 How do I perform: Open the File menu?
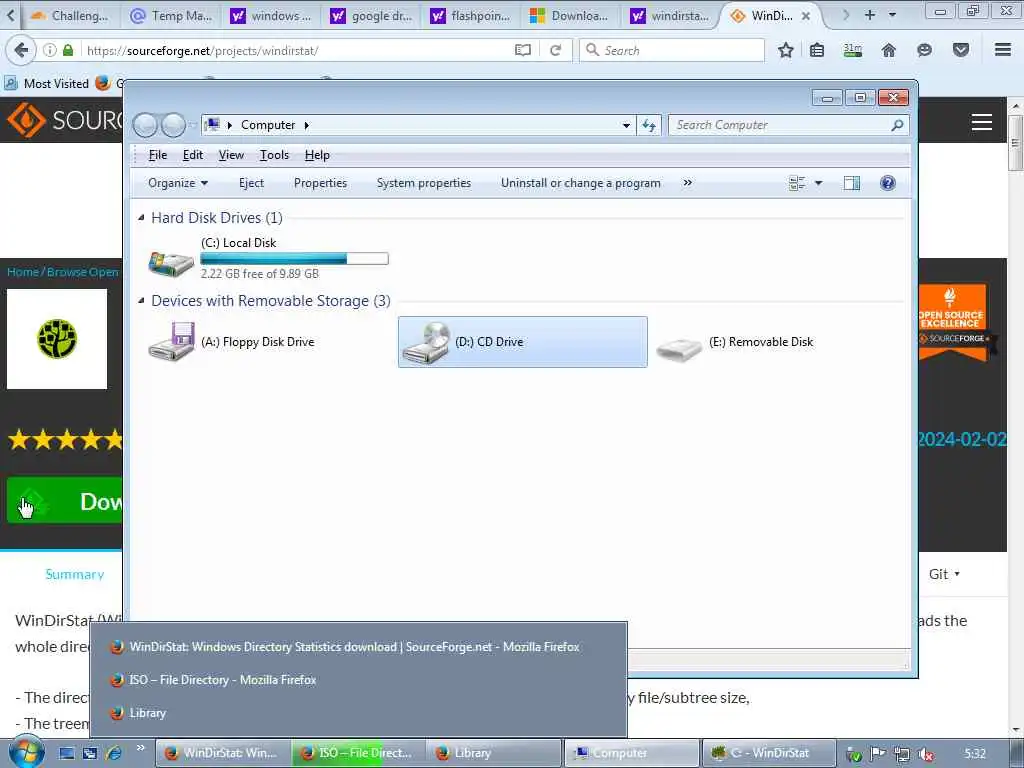(157, 155)
